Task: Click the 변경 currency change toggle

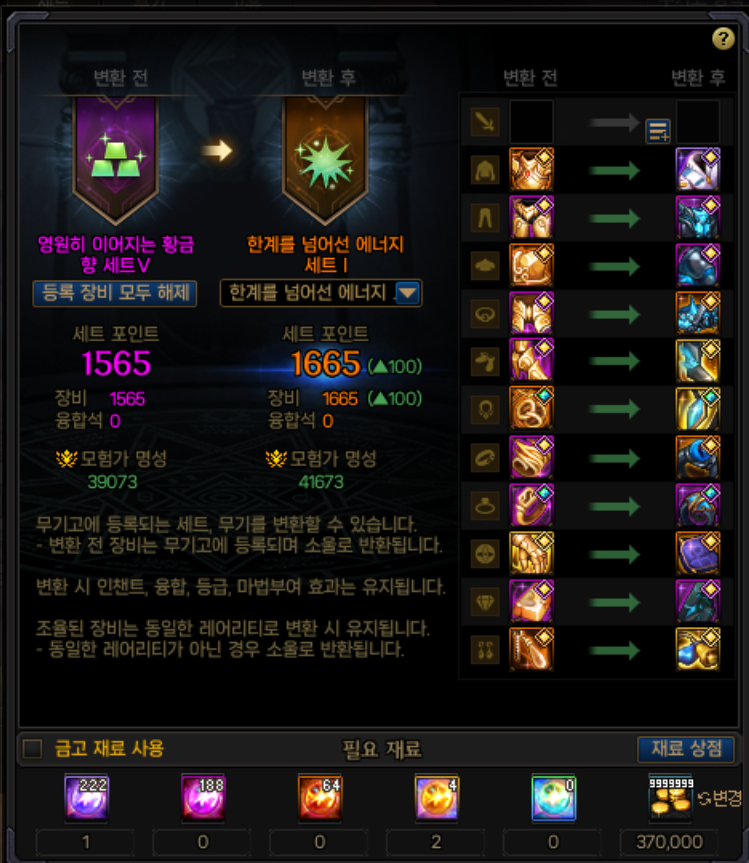Action: [x=720, y=798]
